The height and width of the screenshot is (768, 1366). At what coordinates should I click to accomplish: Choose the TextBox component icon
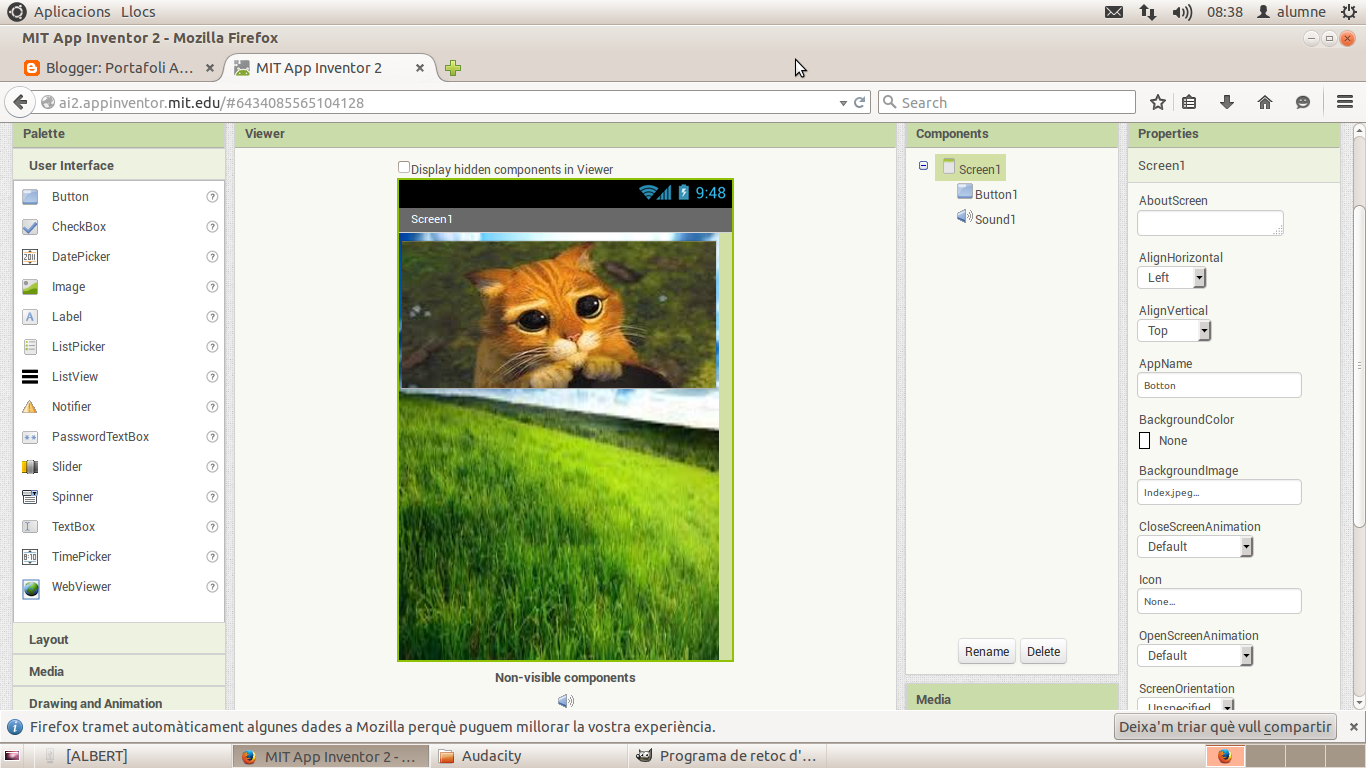[x=30, y=527]
